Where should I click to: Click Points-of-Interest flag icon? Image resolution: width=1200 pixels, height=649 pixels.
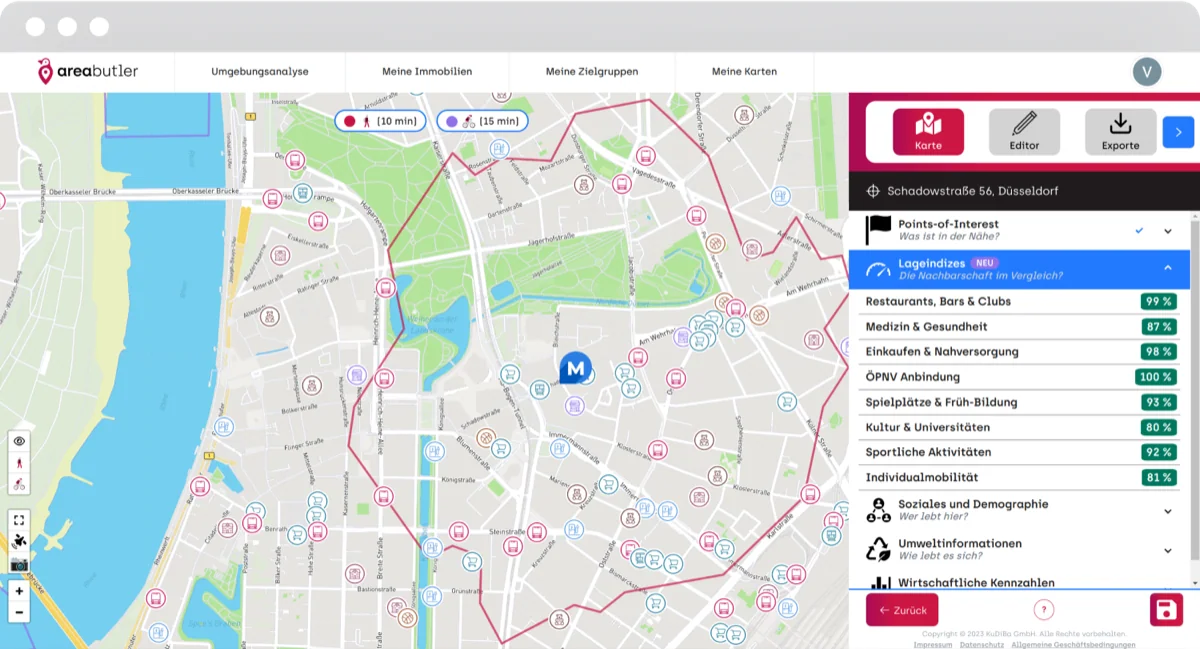tap(878, 230)
